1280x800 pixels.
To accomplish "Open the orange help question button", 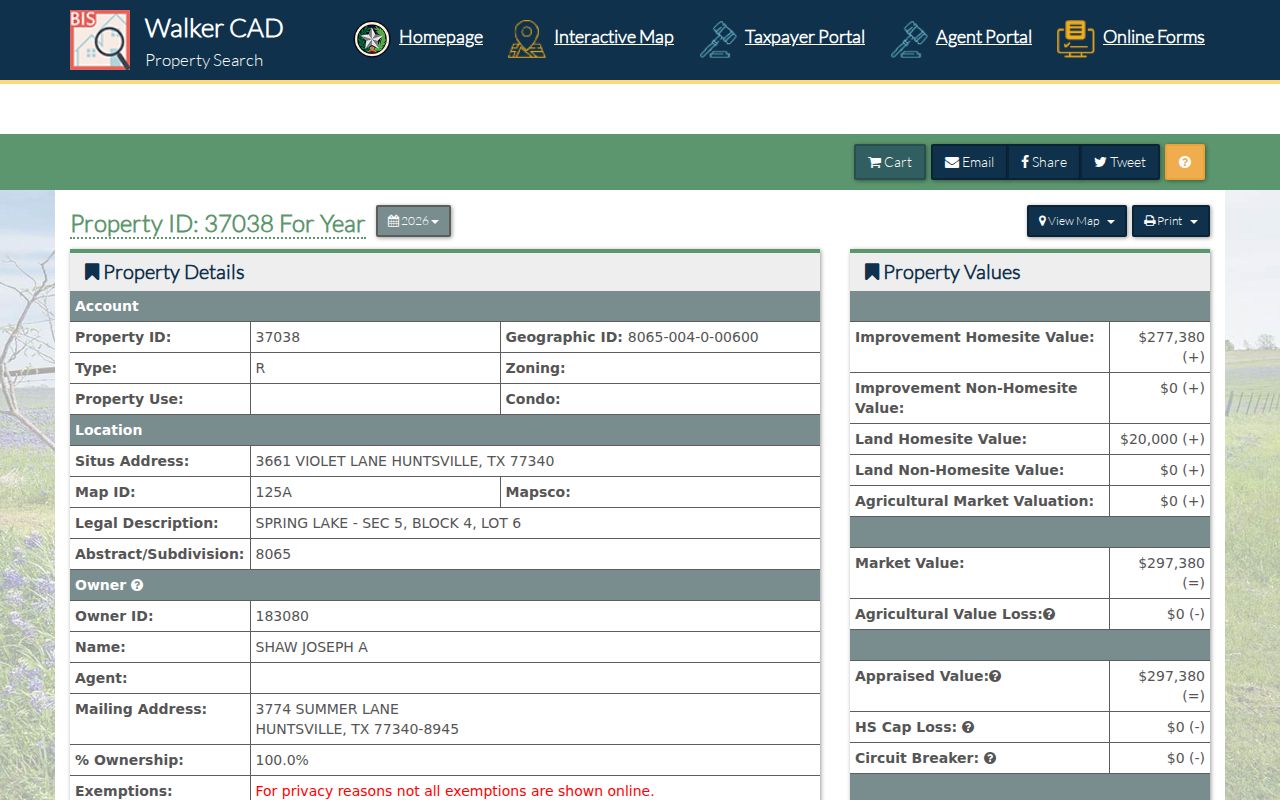I will point(1185,162).
